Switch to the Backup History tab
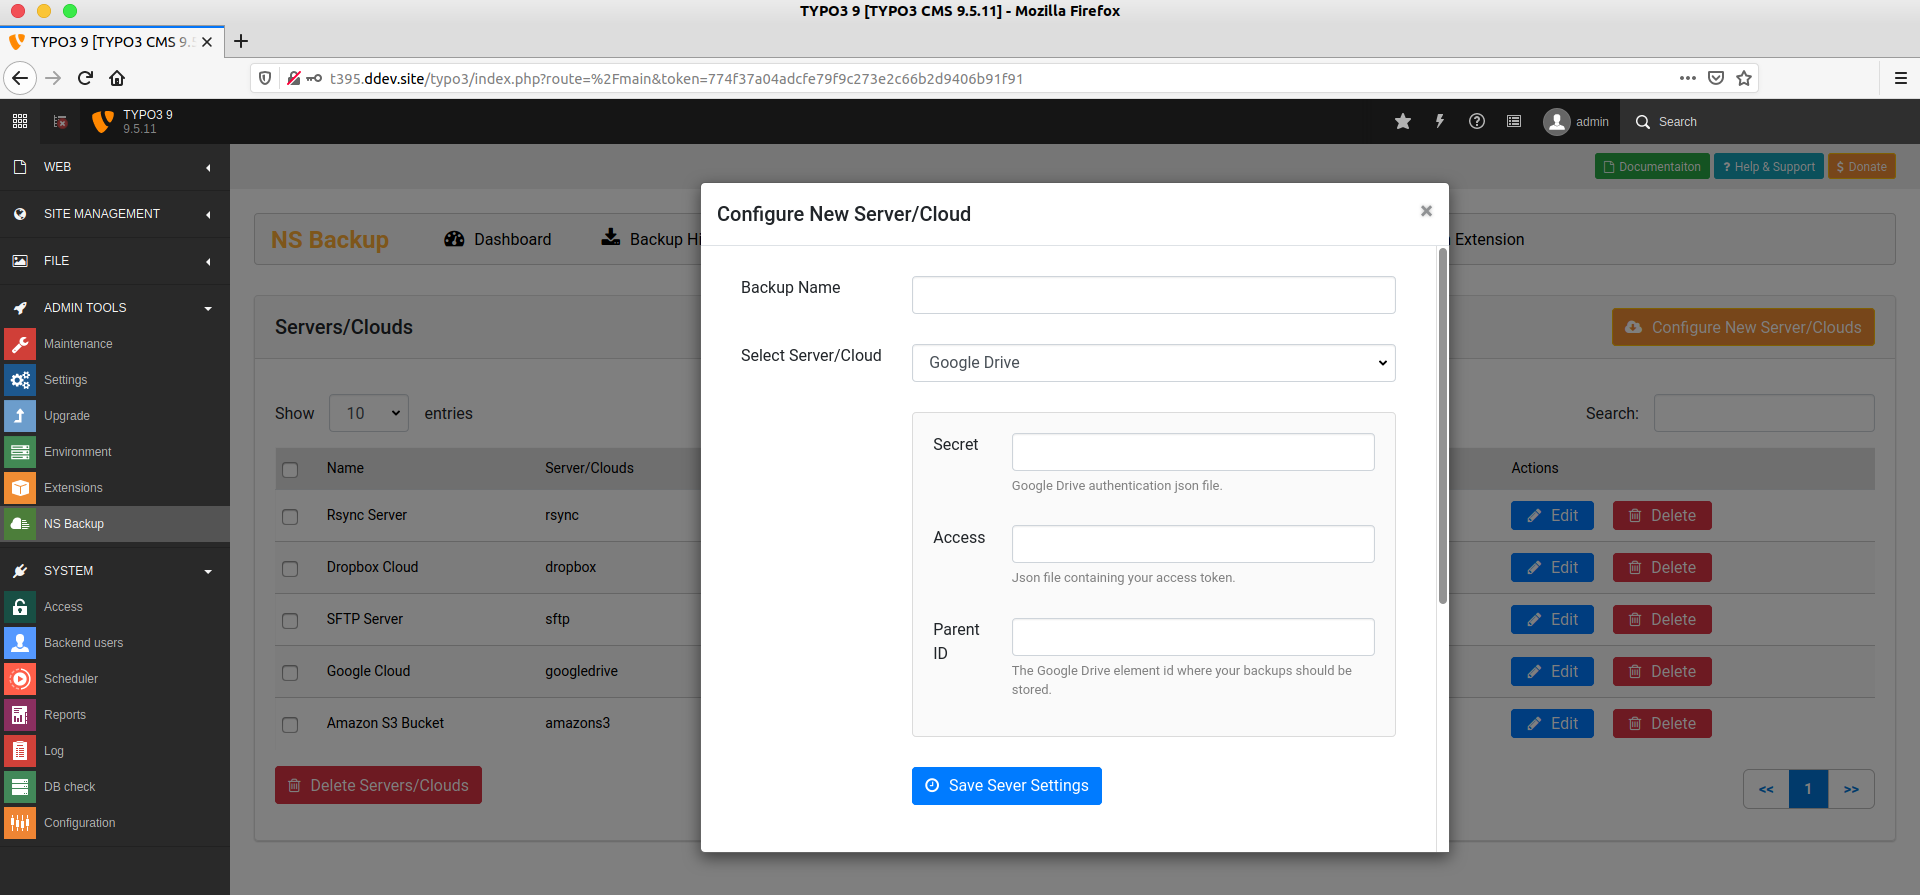Viewport: 1920px width, 895px height. tap(651, 239)
